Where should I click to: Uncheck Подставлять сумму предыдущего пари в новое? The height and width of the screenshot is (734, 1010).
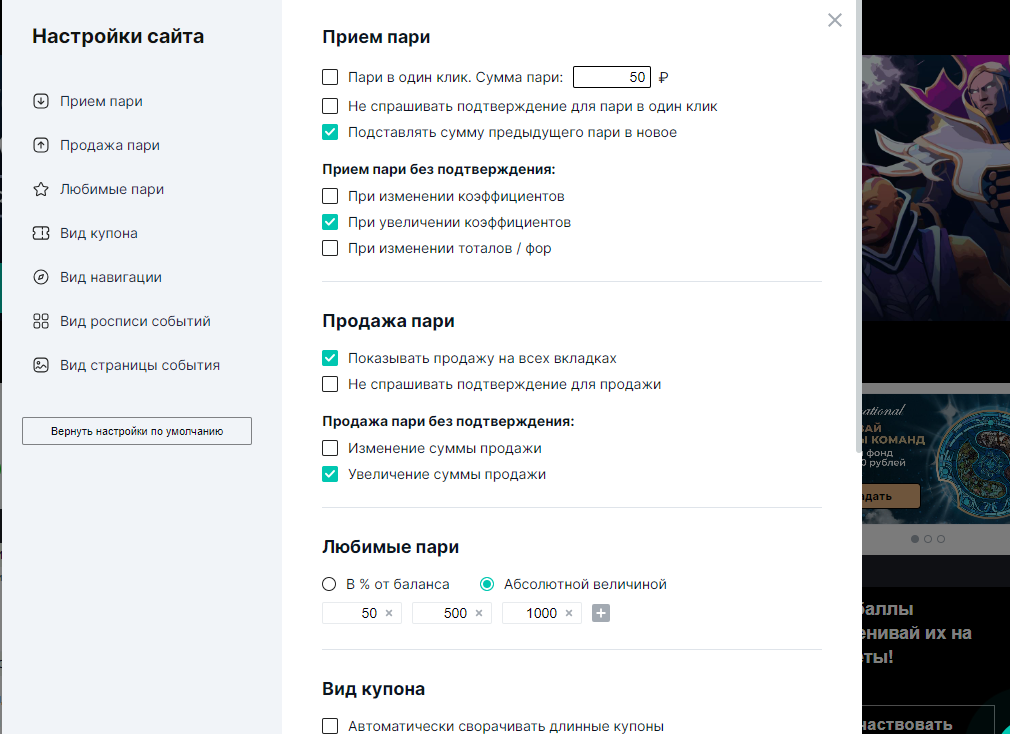click(330, 132)
